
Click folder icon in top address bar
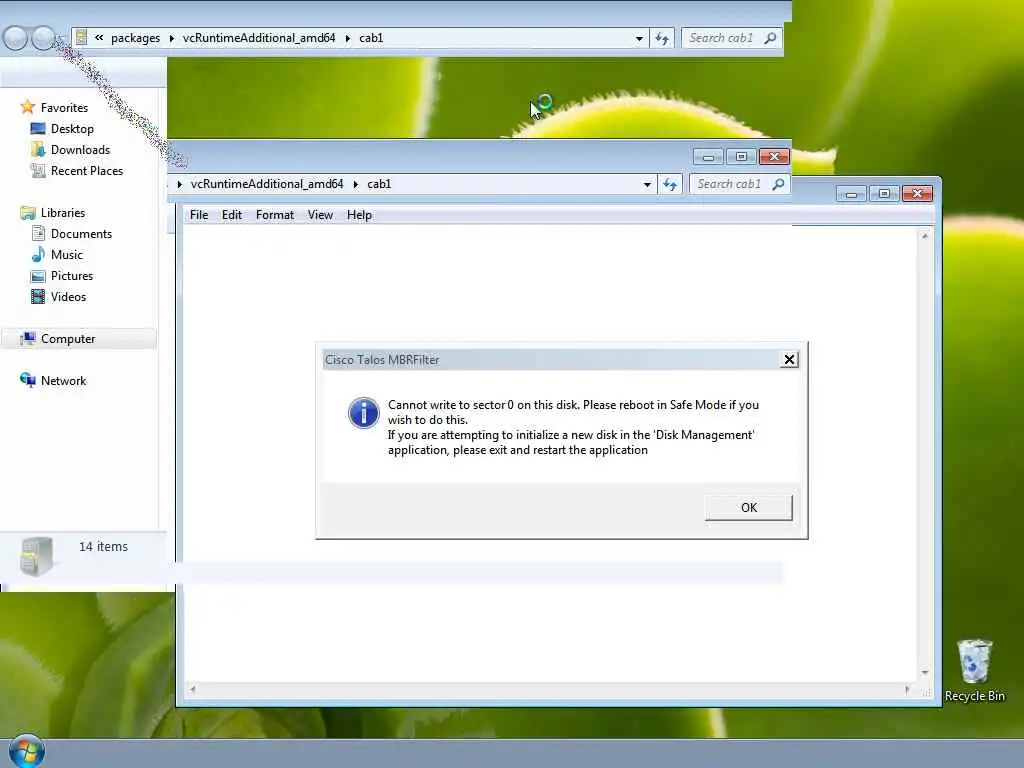[81, 37]
